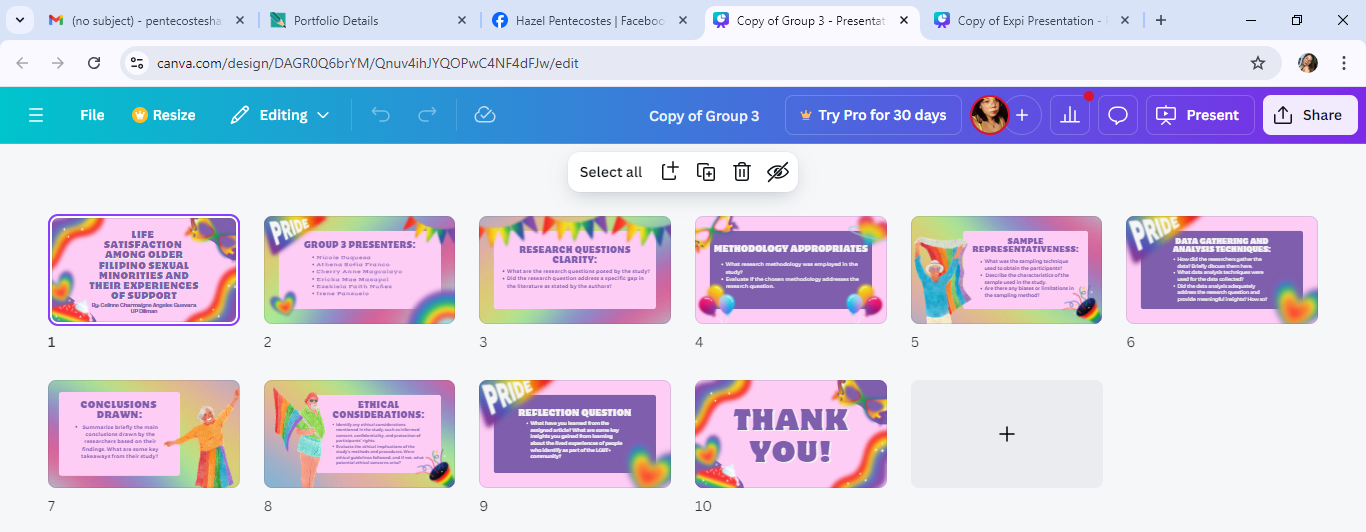Open the user profile avatar in Canva header

point(989,115)
